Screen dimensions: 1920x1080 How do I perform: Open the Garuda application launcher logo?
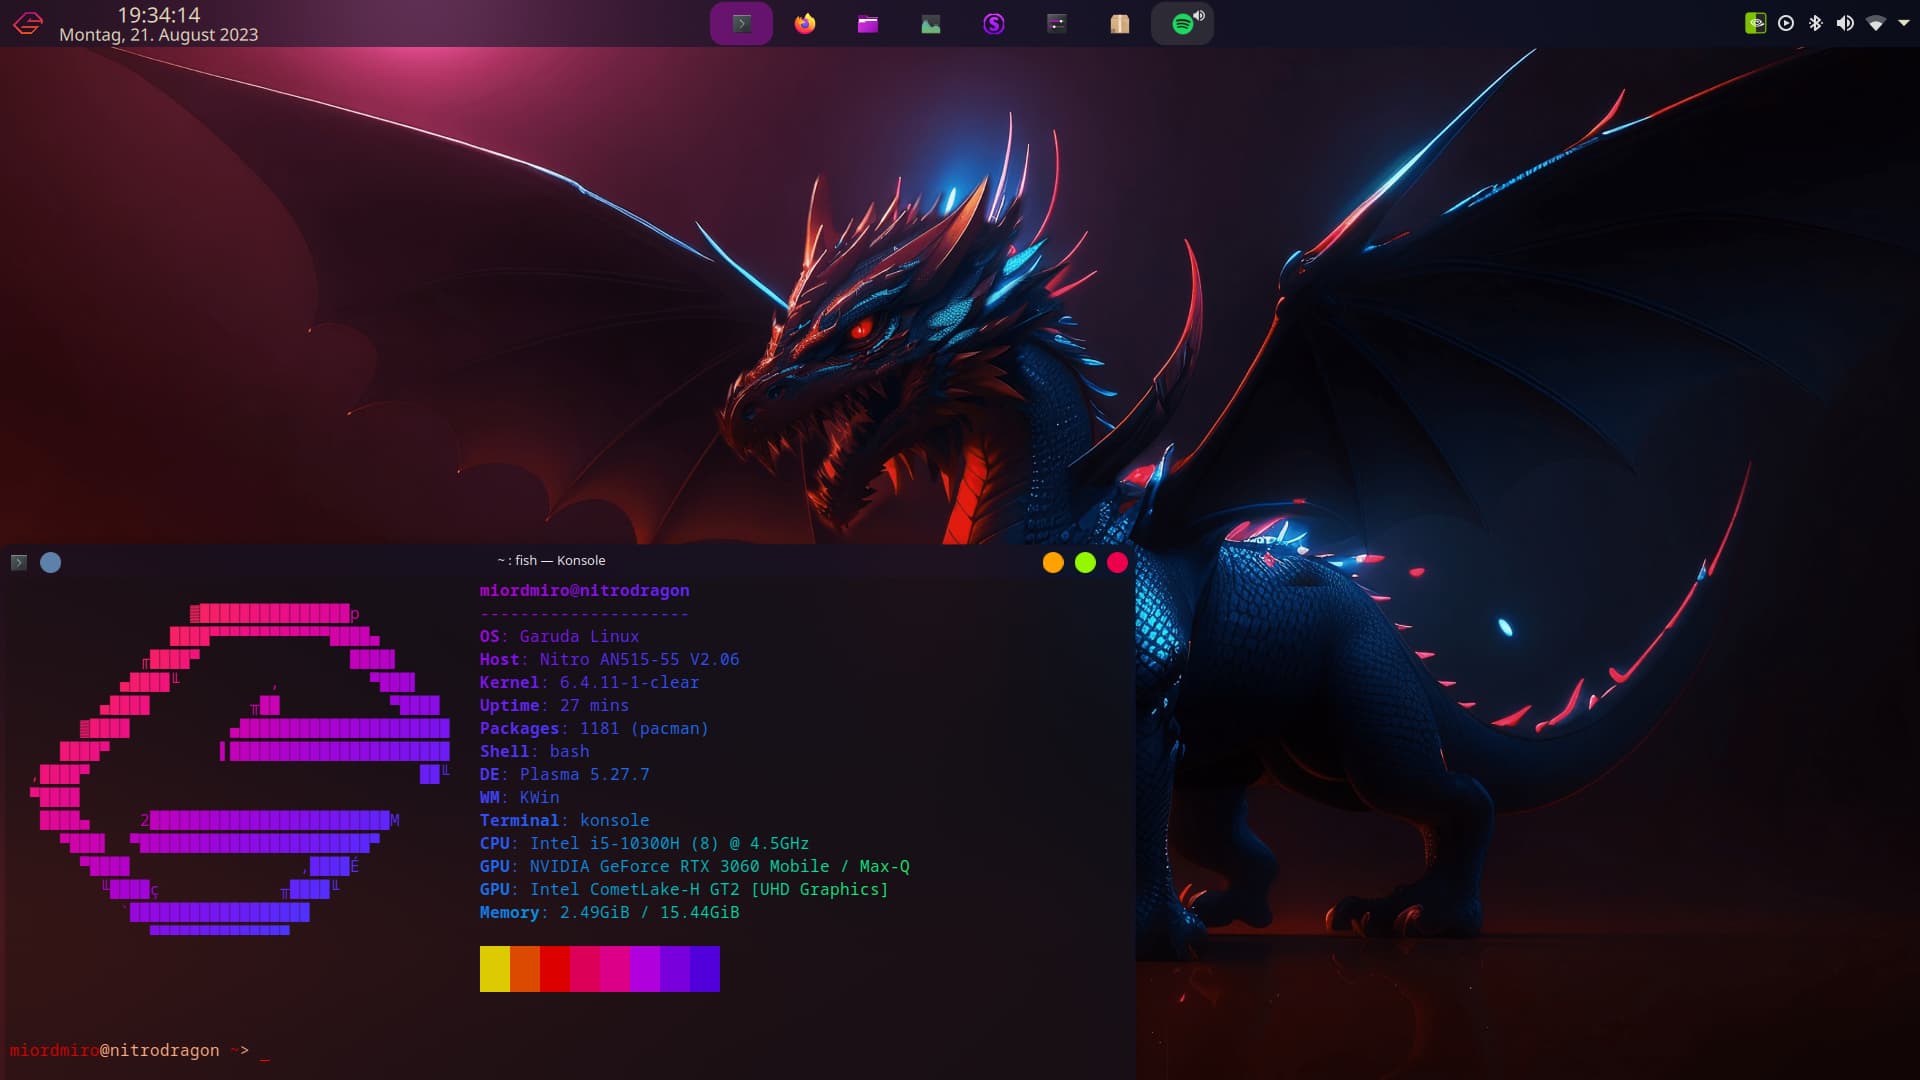[28, 23]
